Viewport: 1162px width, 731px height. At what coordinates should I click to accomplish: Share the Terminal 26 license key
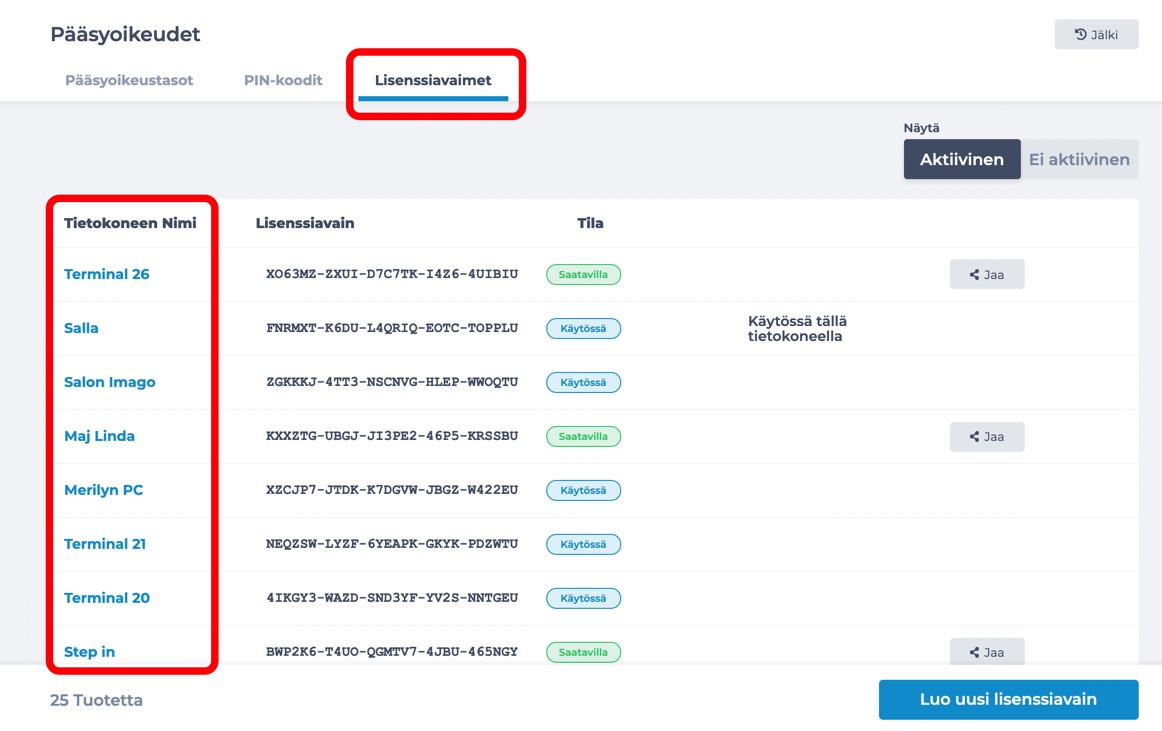point(986,274)
